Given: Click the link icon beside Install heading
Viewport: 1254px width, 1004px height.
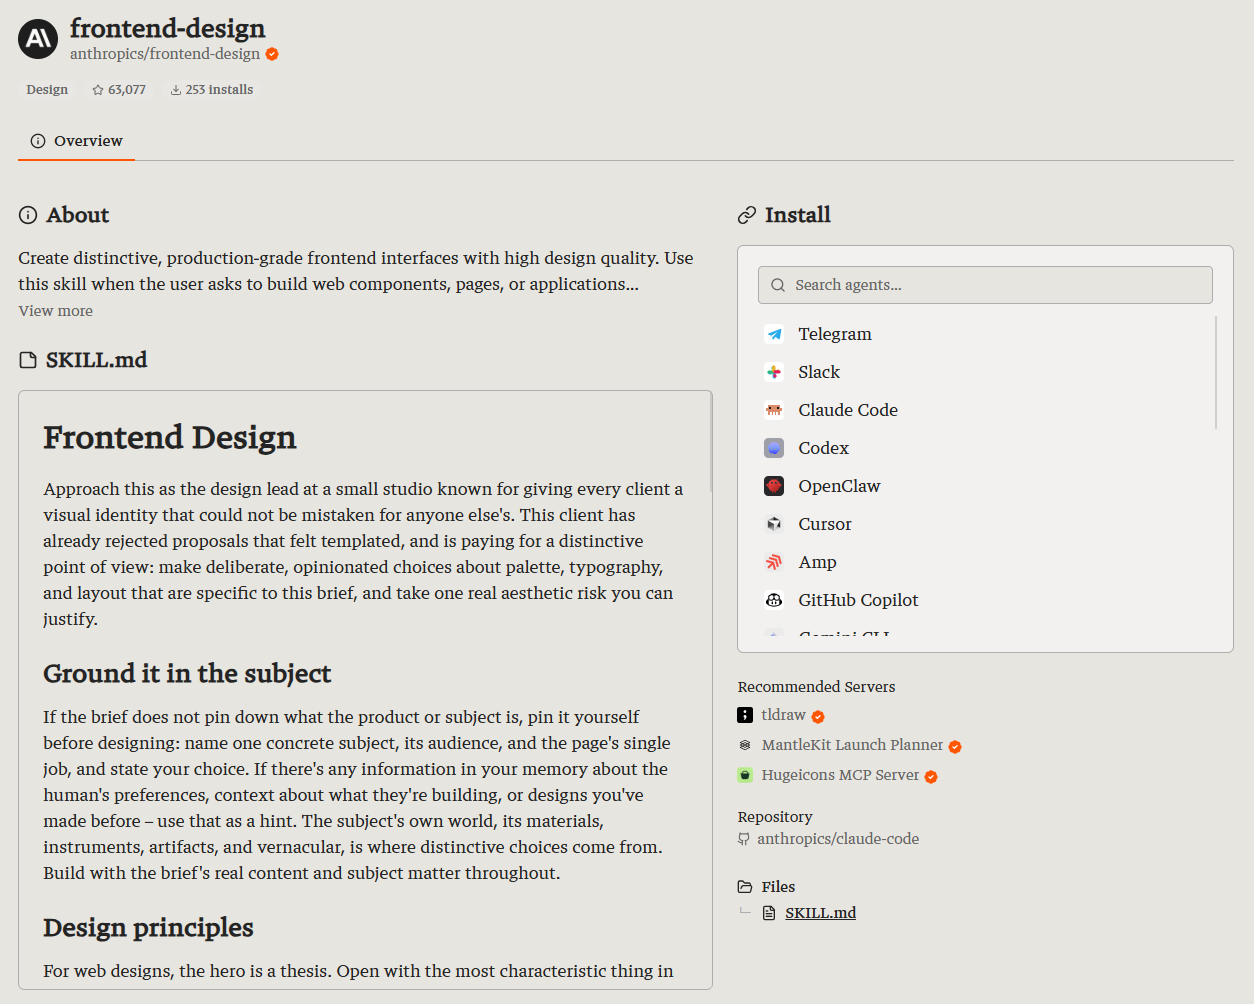Looking at the screenshot, I should (747, 215).
